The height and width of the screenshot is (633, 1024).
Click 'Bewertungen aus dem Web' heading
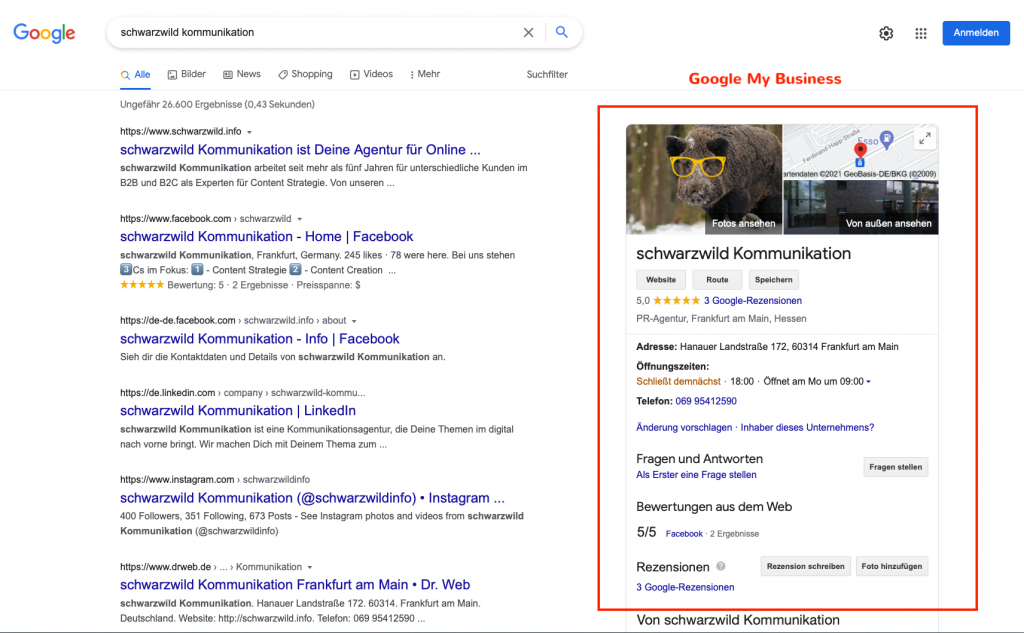(714, 507)
